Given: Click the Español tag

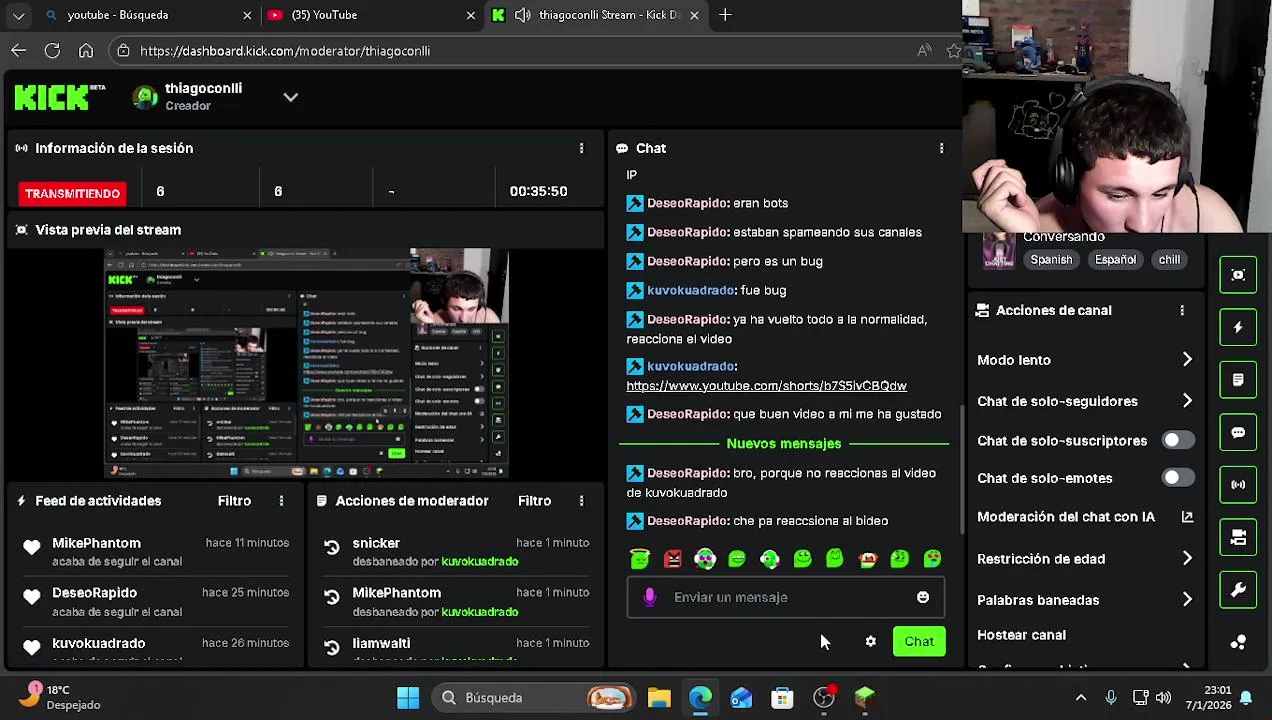Looking at the screenshot, I should point(1115,260).
